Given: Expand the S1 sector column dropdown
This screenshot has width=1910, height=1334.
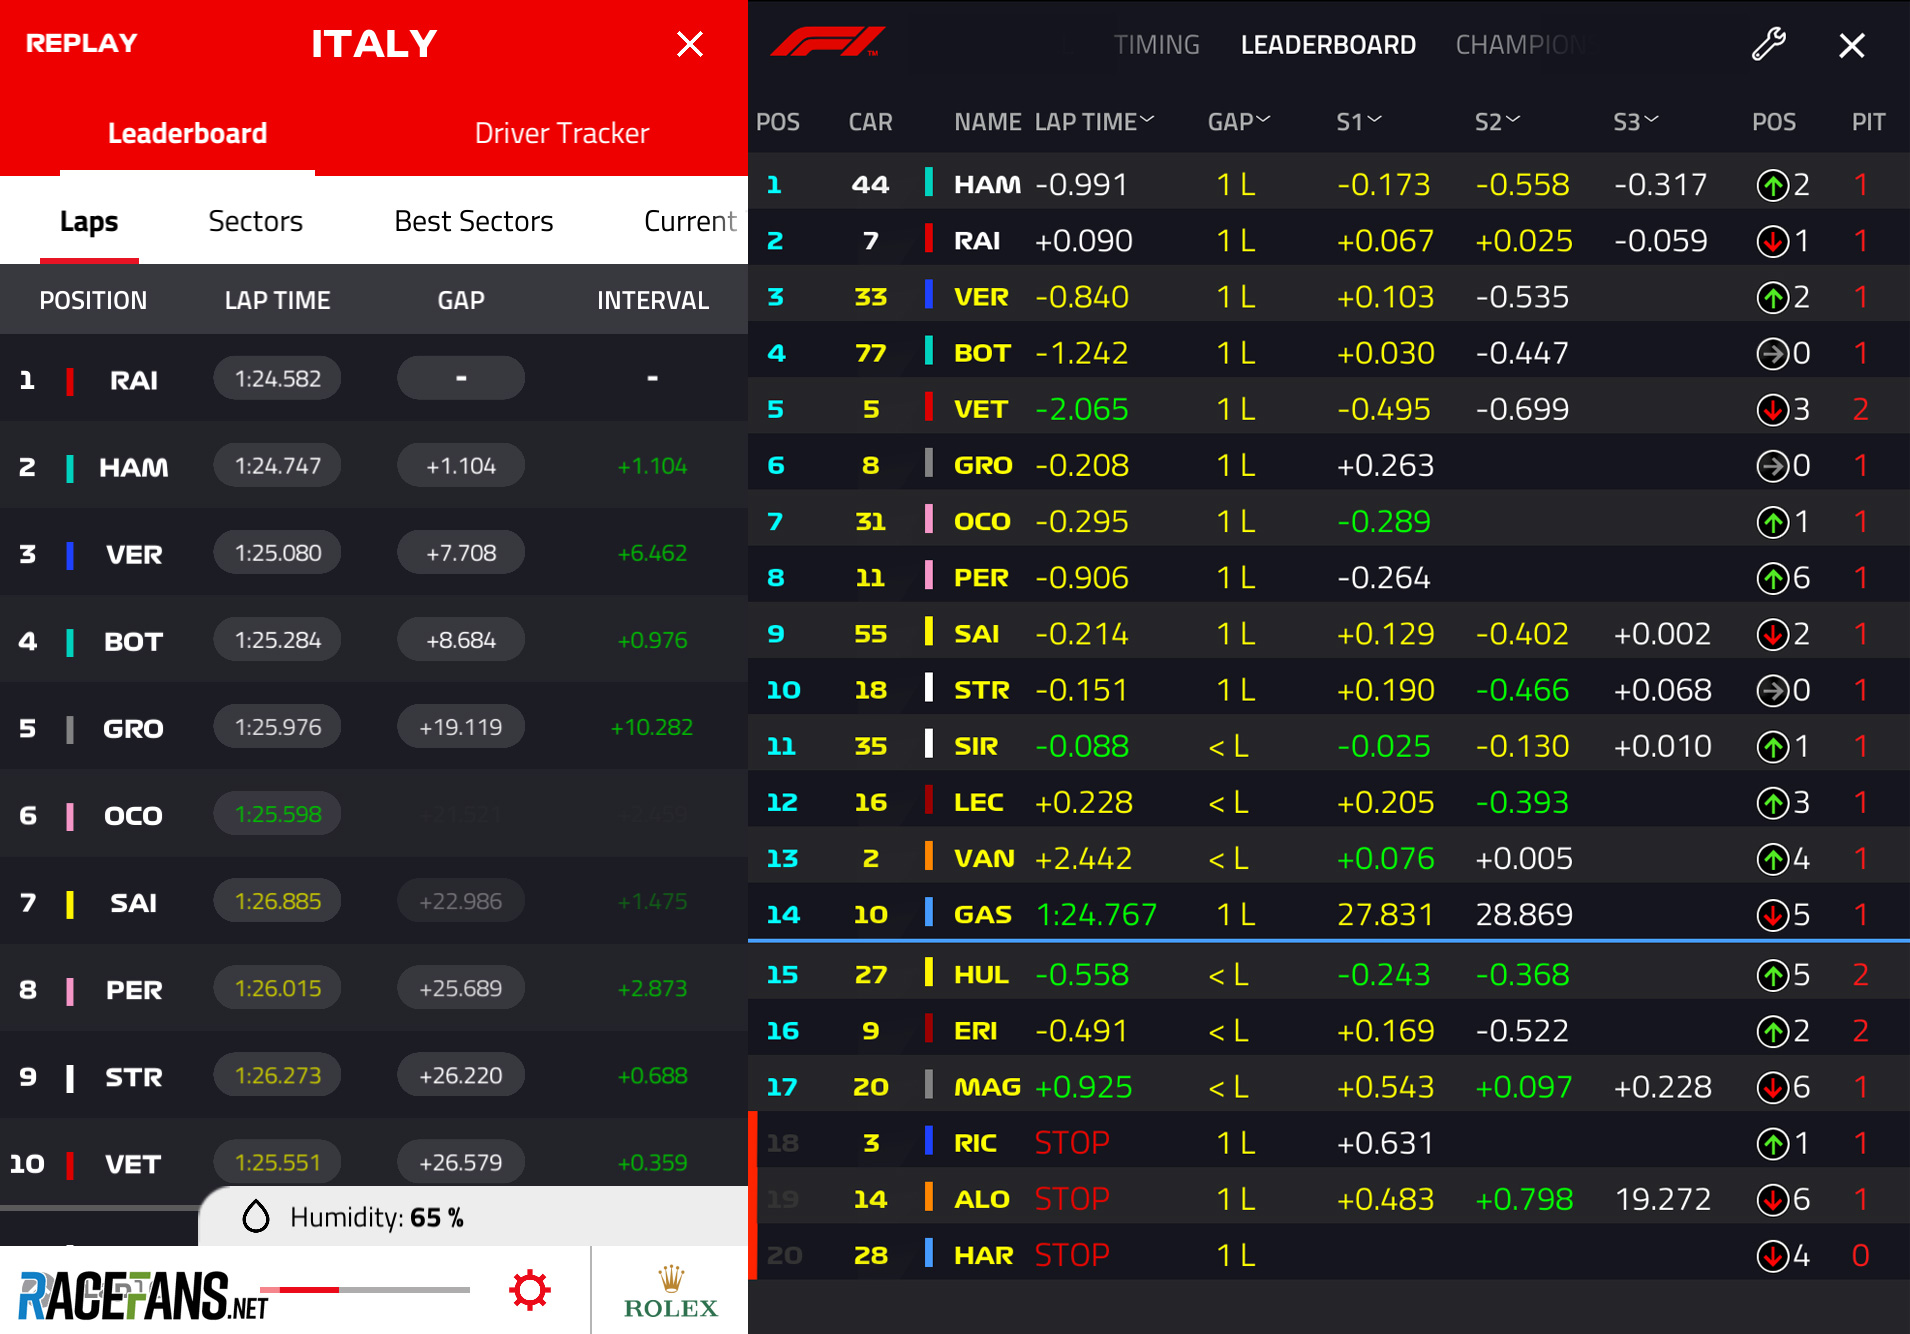Looking at the screenshot, I should (1375, 119).
